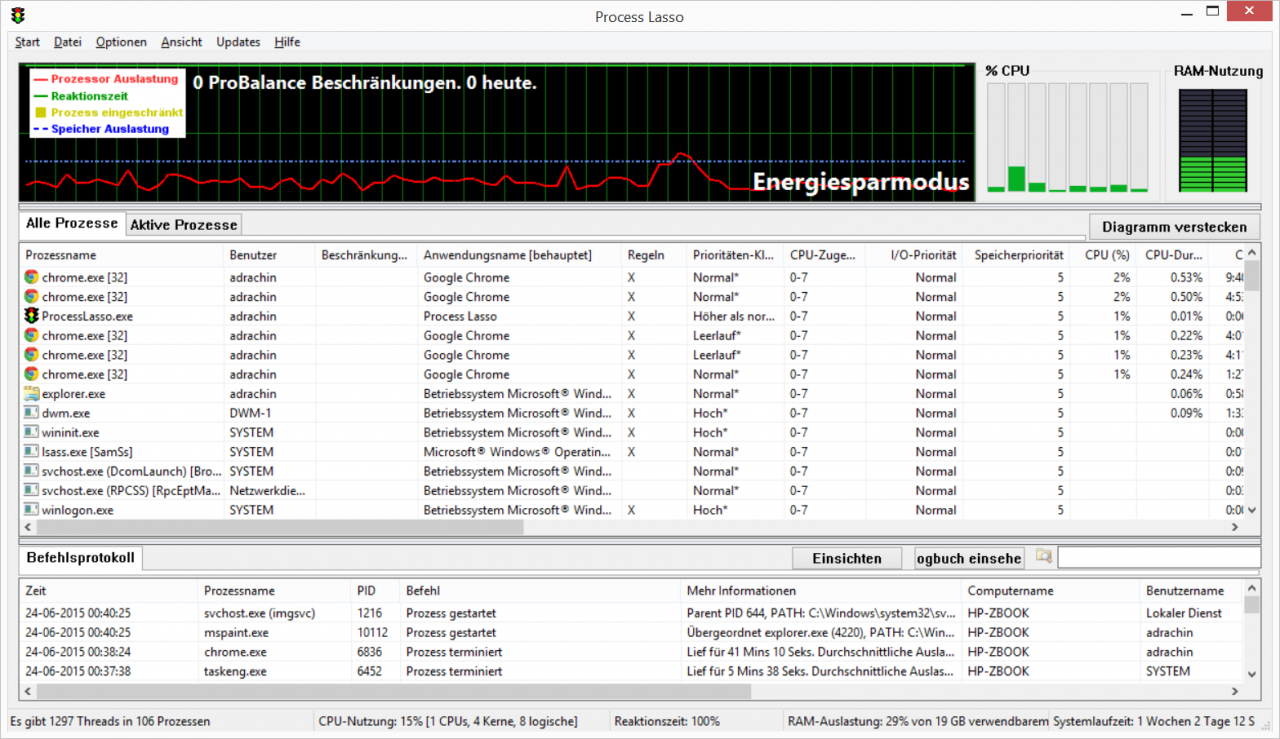
Task: Click into the log filter text field
Action: coord(1159,557)
